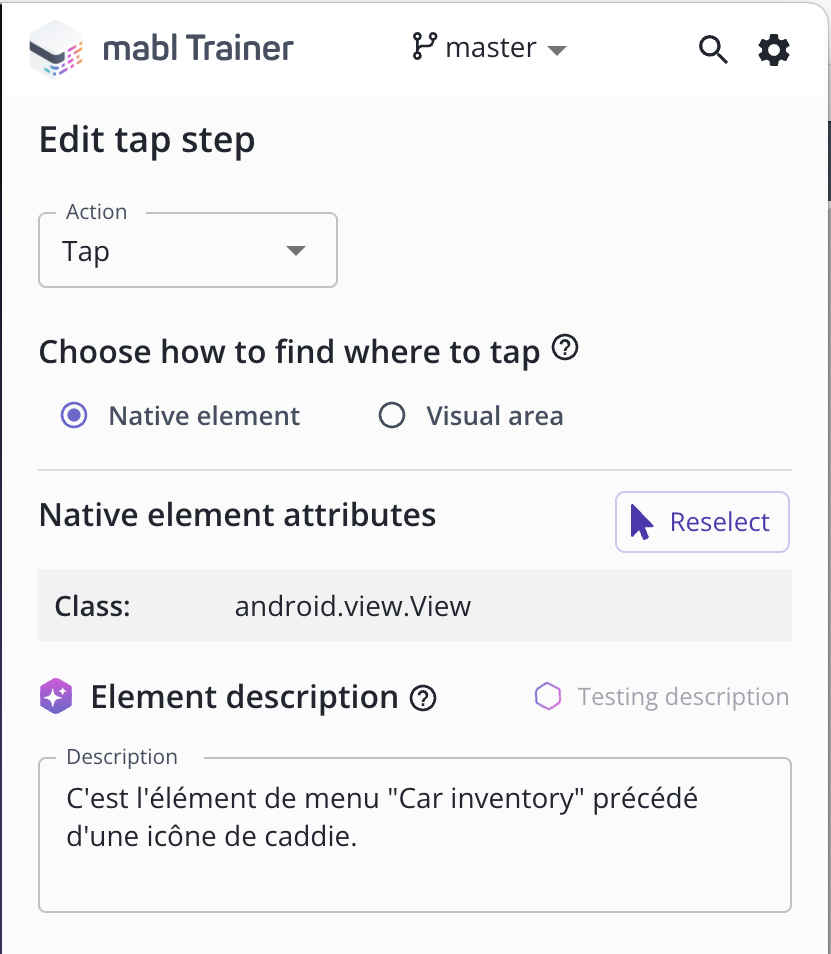Viewport: 831px width, 954px height.
Task: Expand the master branch selector
Action: coord(489,47)
